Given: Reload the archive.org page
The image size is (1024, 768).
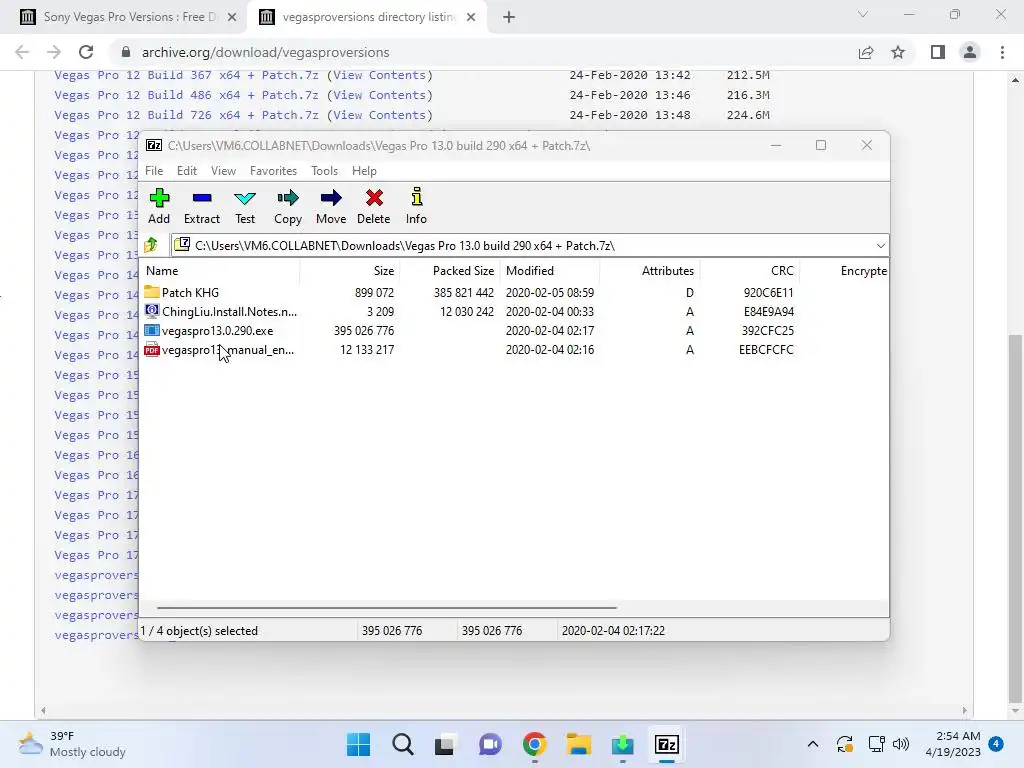Looking at the screenshot, I should (86, 52).
